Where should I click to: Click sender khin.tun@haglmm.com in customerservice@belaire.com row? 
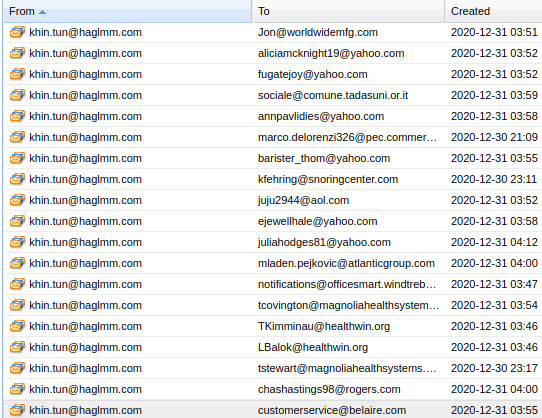(x=85, y=410)
